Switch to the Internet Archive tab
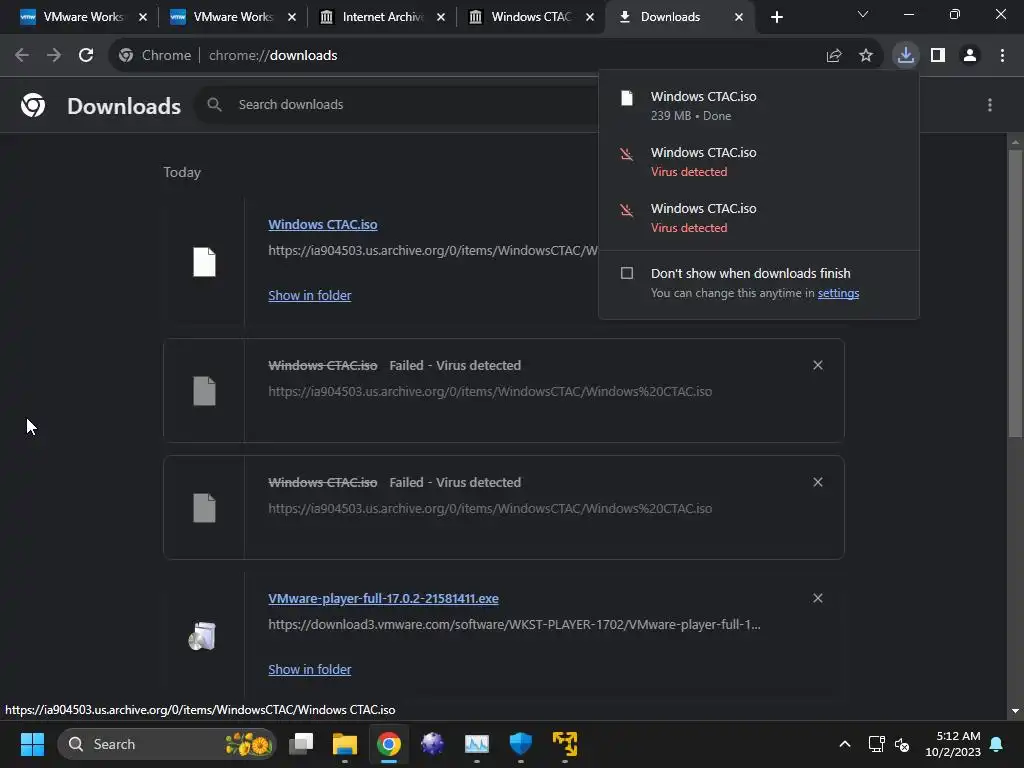1024x768 pixels. point(383,17)
